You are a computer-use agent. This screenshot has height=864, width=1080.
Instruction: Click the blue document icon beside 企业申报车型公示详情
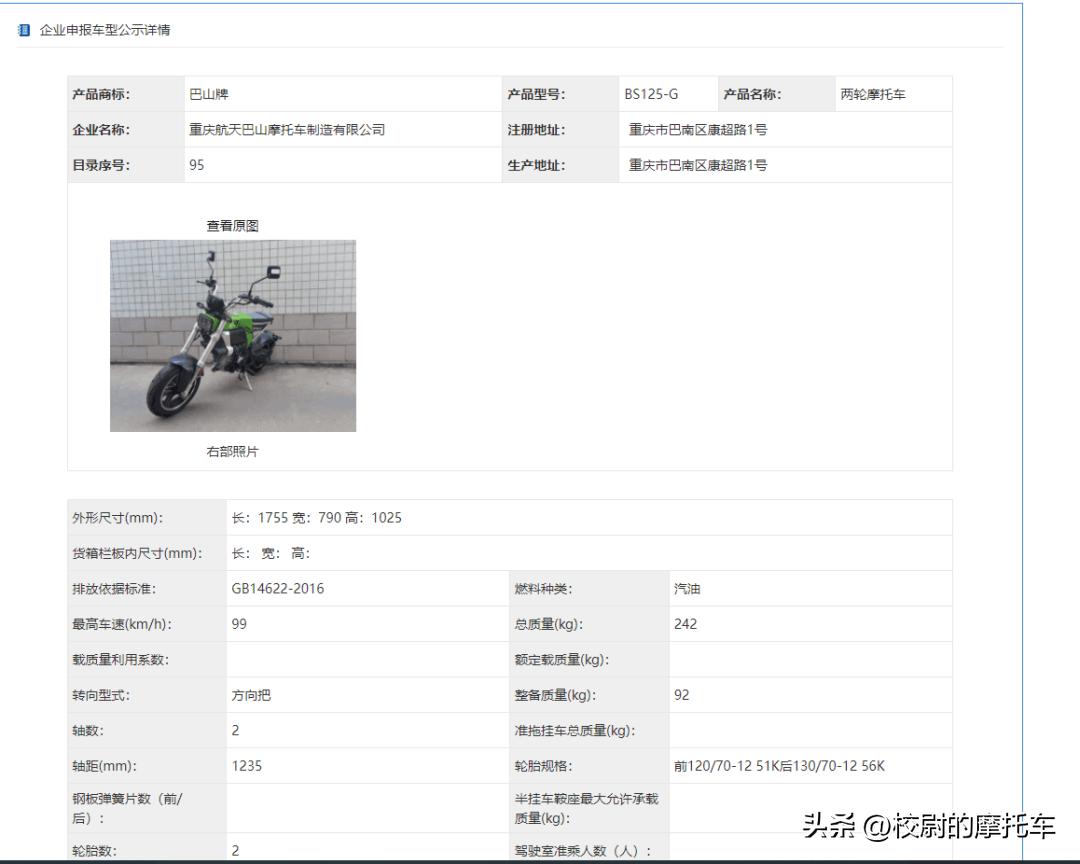[x=24, y=30]
